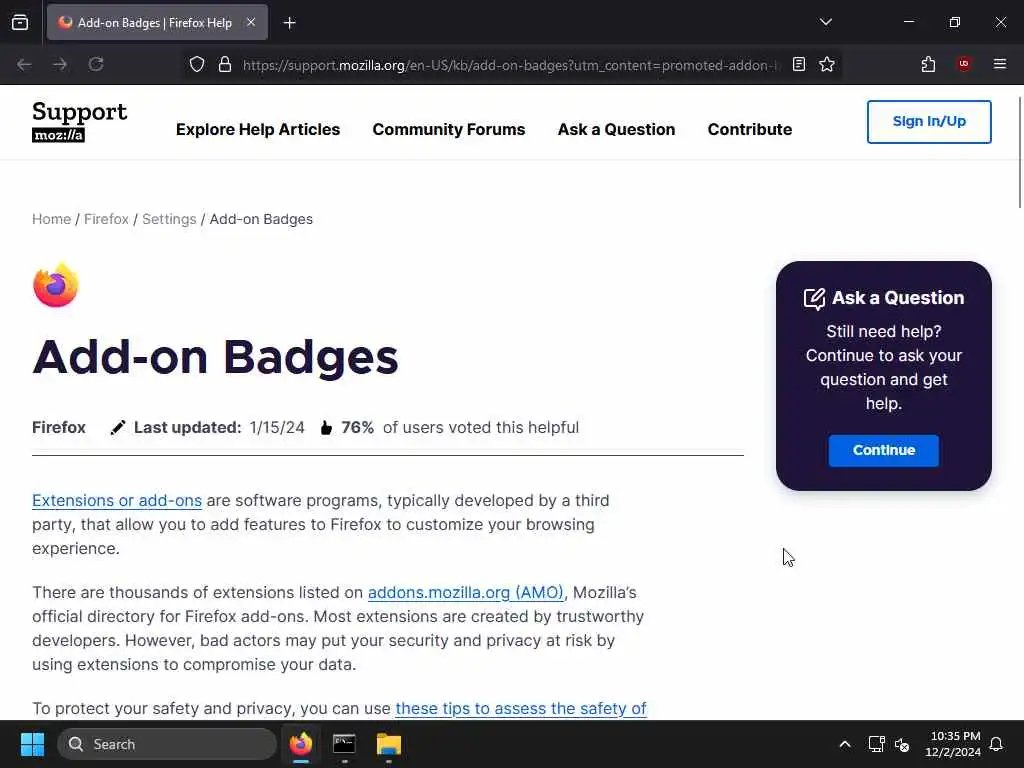The image size is (1024, 768).
Task: Open Explore Help Articles menu
Action: pos(258,129)
